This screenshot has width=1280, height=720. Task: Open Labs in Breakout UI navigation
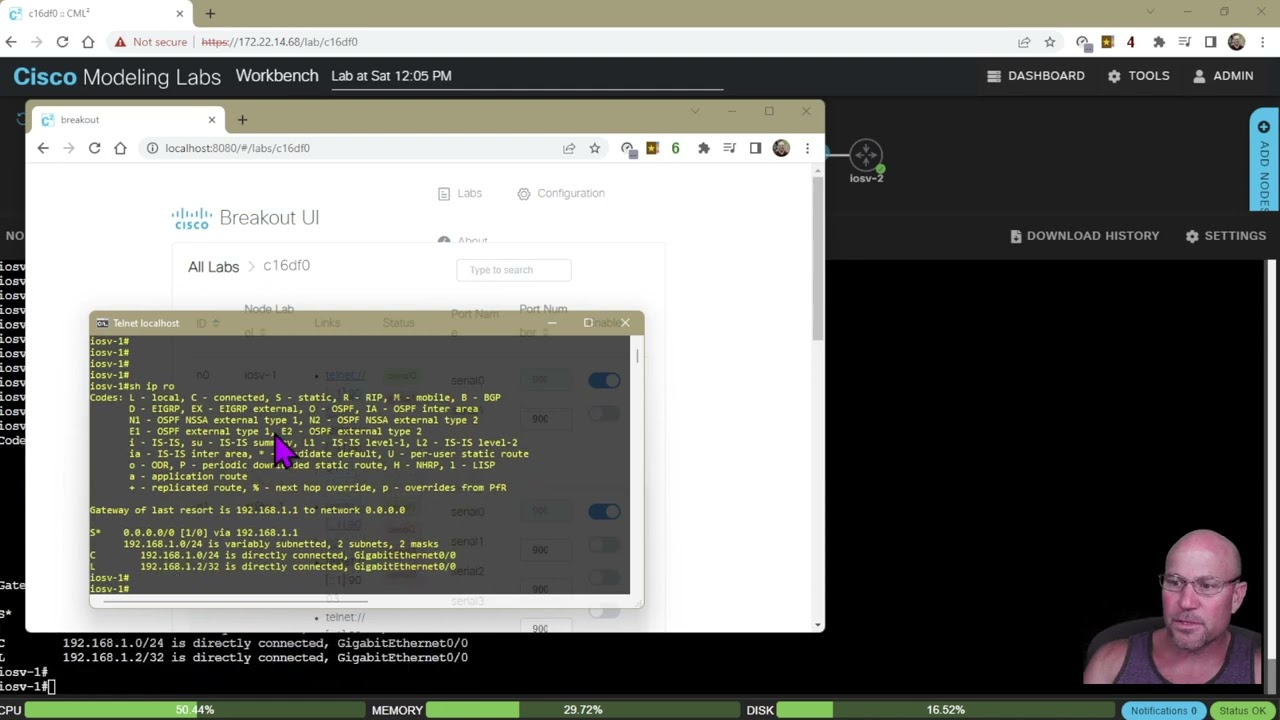pyautogui.click(x=460, y=193)
